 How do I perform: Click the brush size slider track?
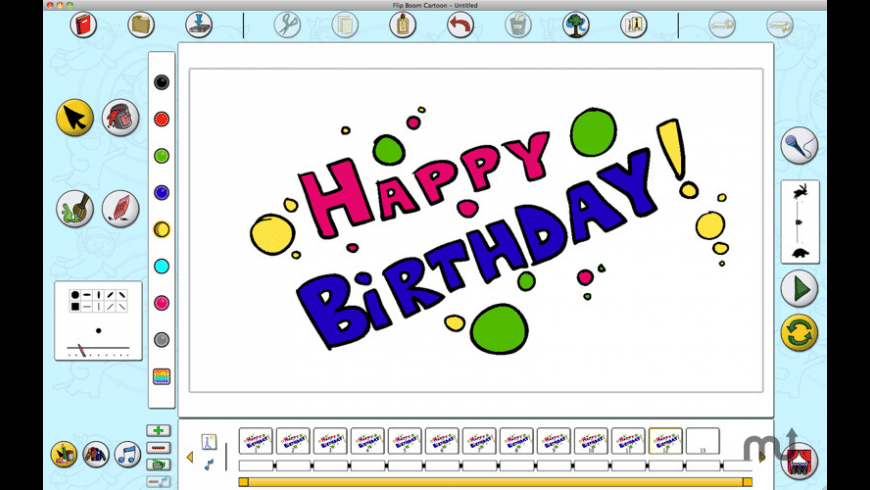(x=98, y=349)
